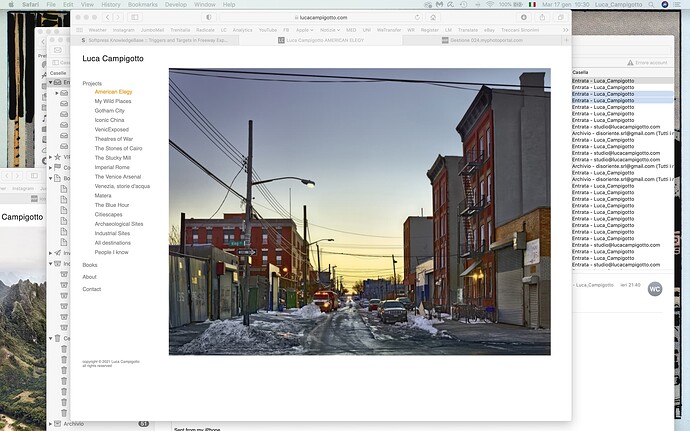Toggle sidebar in the rear-left Safari window

coord(34,176)
